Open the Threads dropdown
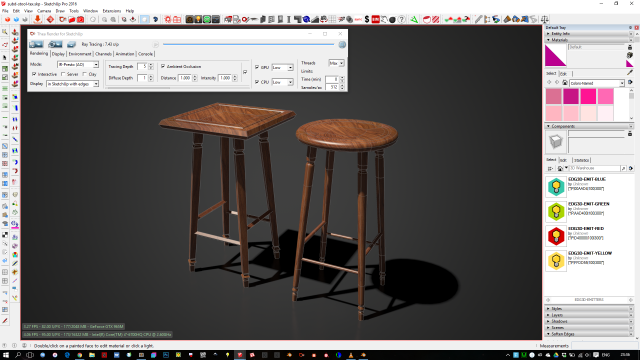640x360 pixels. point(336,63)
